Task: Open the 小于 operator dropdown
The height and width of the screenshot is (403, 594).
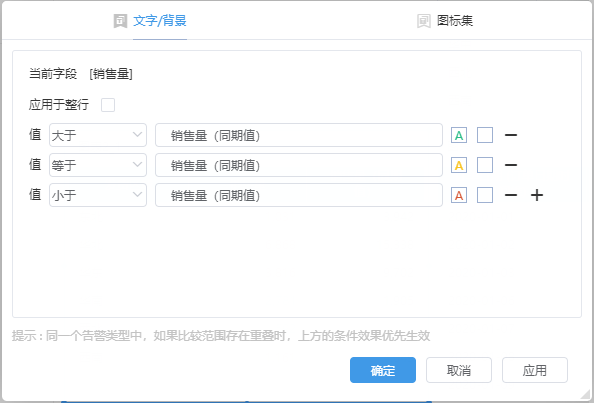Action: tap(98, 195)
